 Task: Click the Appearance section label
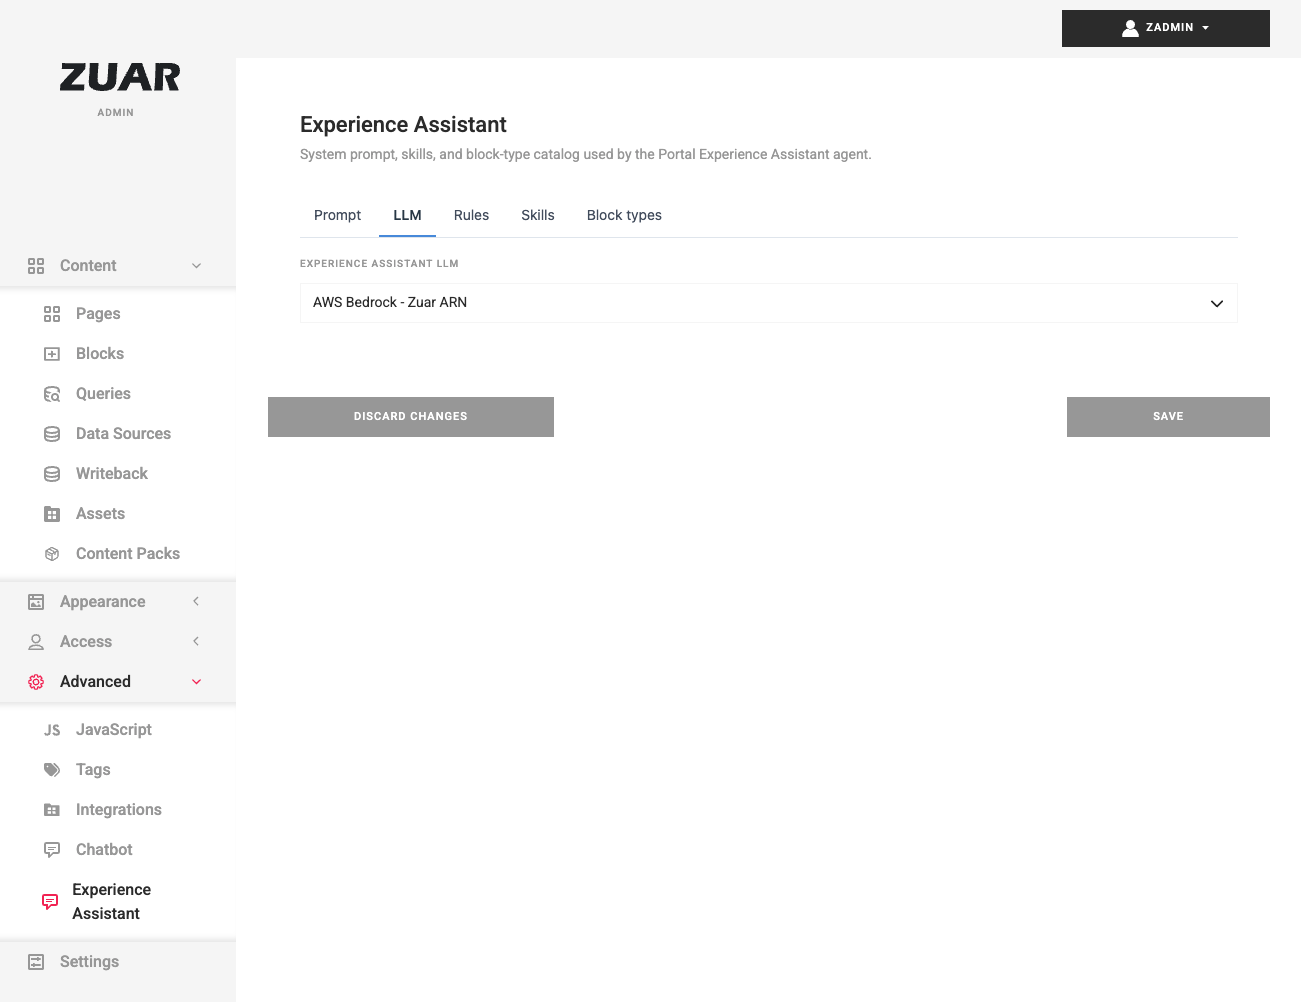pyautogui.click(x=102, y=602)
